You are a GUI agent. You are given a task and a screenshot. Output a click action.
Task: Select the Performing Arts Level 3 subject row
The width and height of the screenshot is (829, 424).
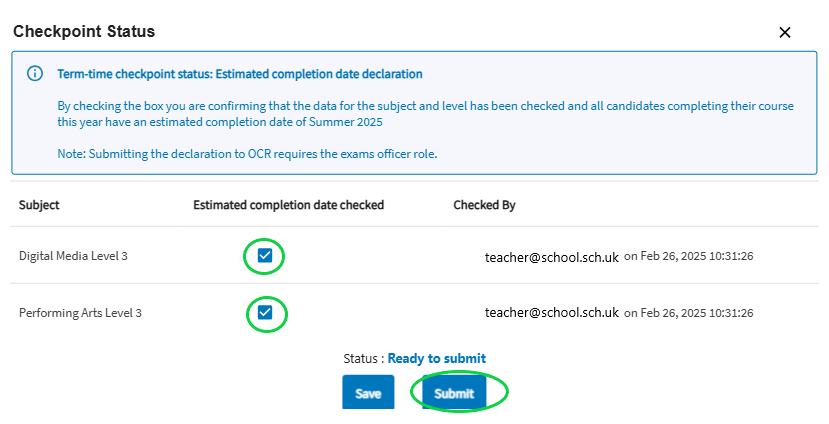coord(414,312)
